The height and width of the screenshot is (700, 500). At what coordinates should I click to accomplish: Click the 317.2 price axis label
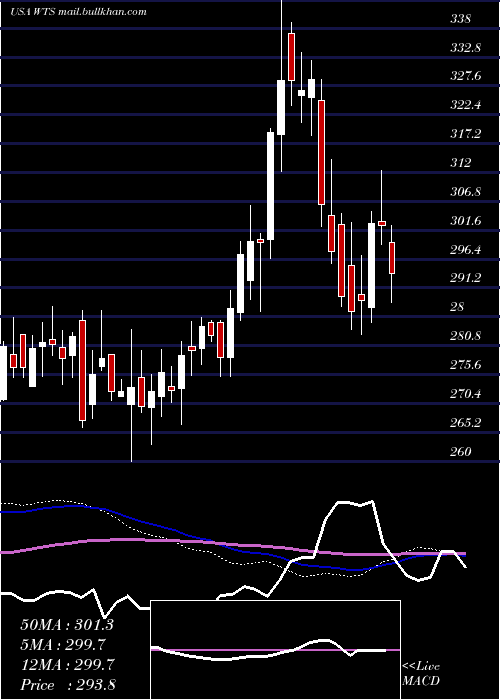click(x=466, y=134)
